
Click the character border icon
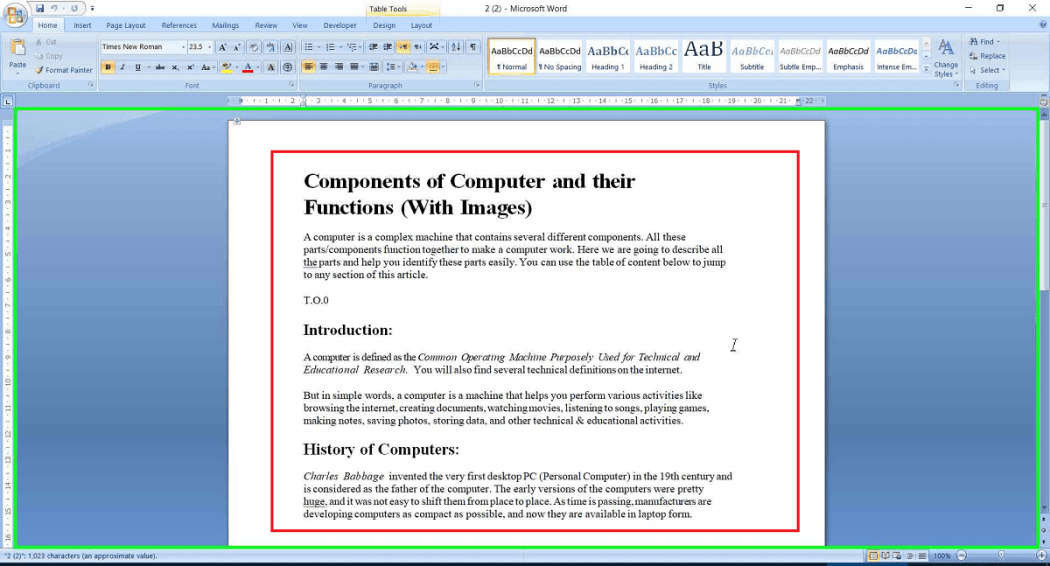pos(288,47)
